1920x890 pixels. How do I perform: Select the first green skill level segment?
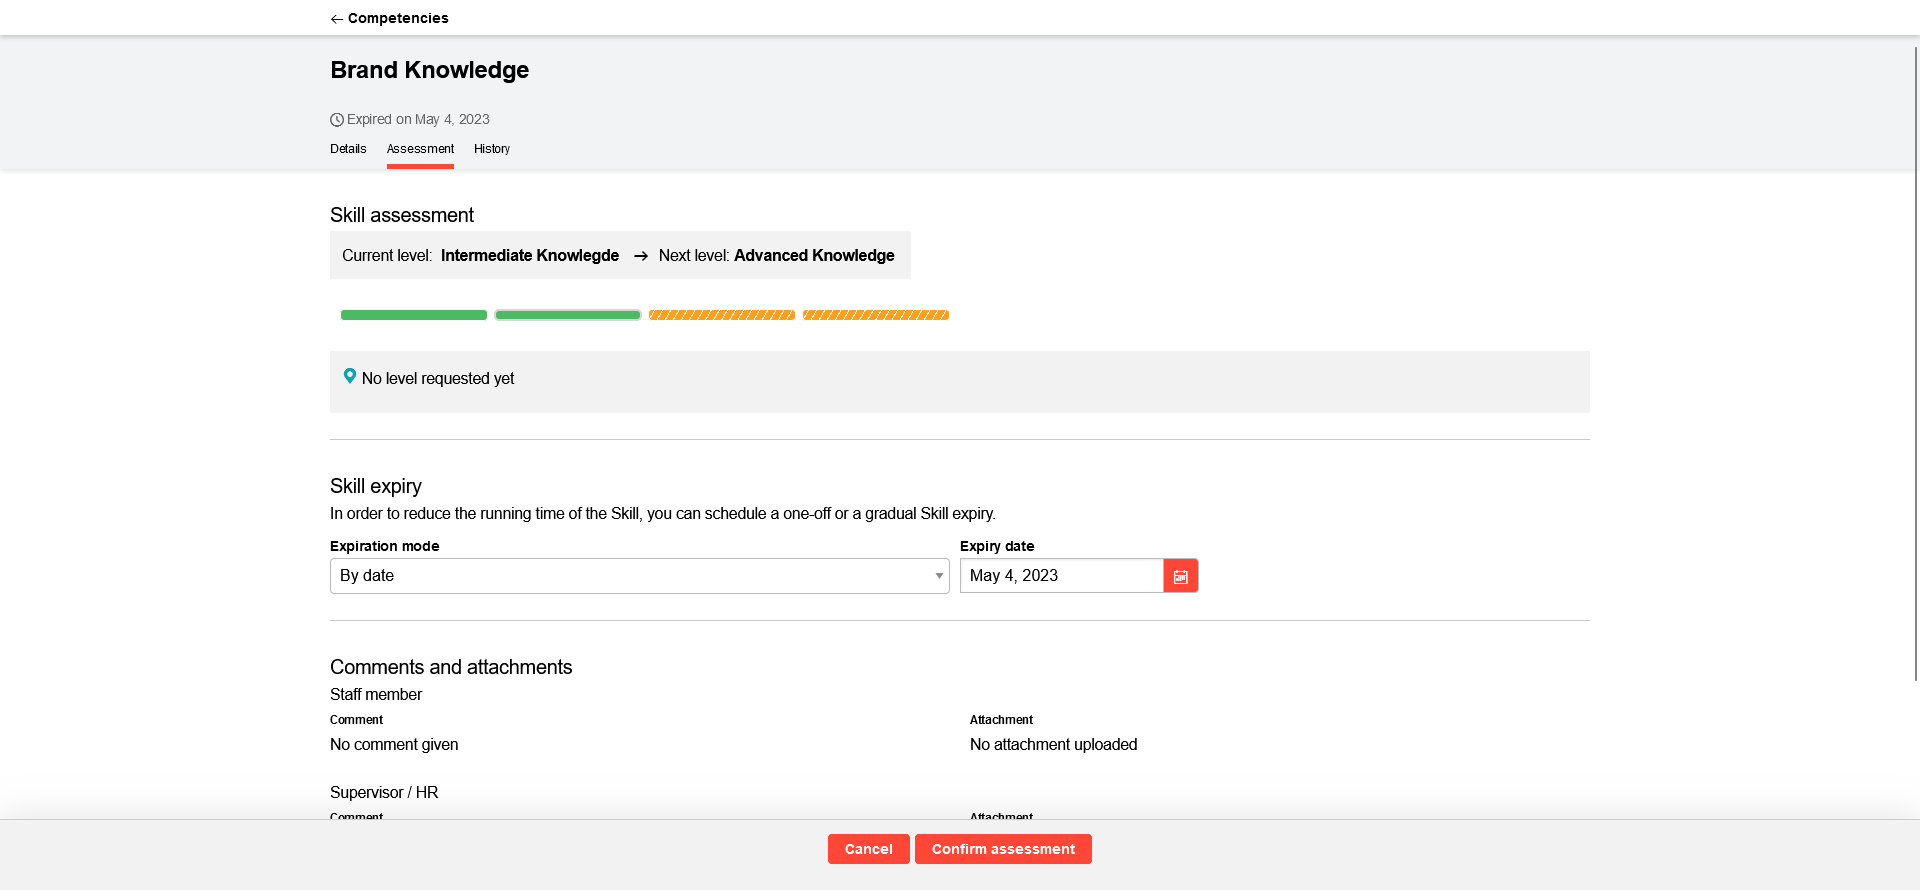(414, 315)
